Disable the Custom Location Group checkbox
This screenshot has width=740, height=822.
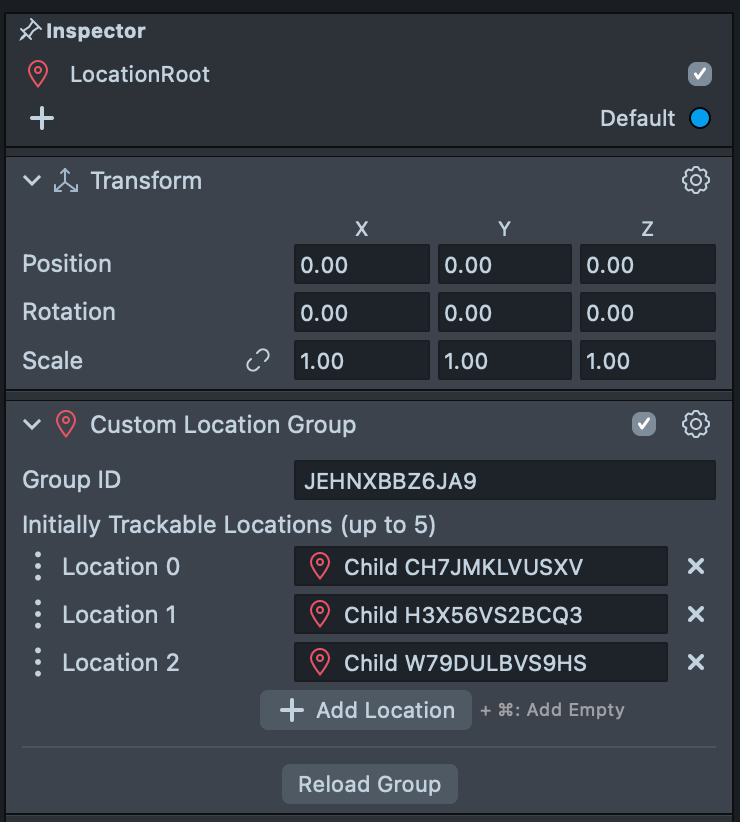pos(644,424)
